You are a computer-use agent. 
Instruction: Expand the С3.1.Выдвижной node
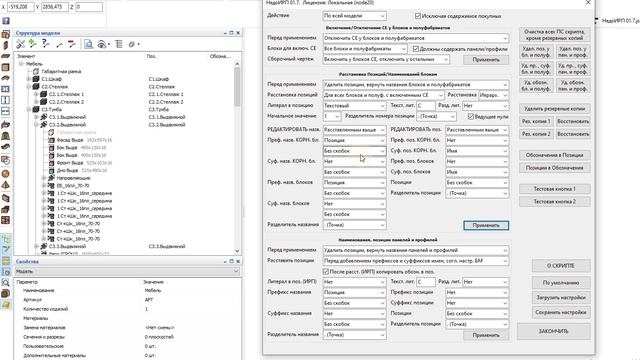(x=36, y=117)
